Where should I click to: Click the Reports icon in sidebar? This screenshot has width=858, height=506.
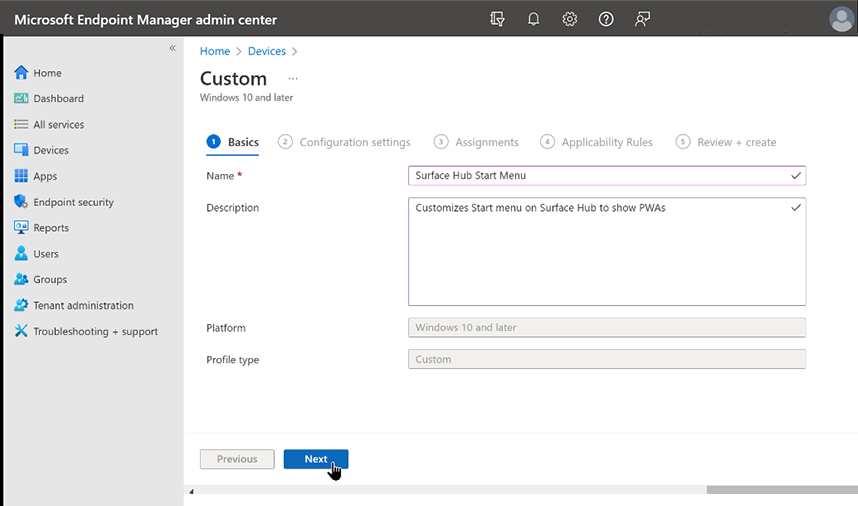coord(21,228)
